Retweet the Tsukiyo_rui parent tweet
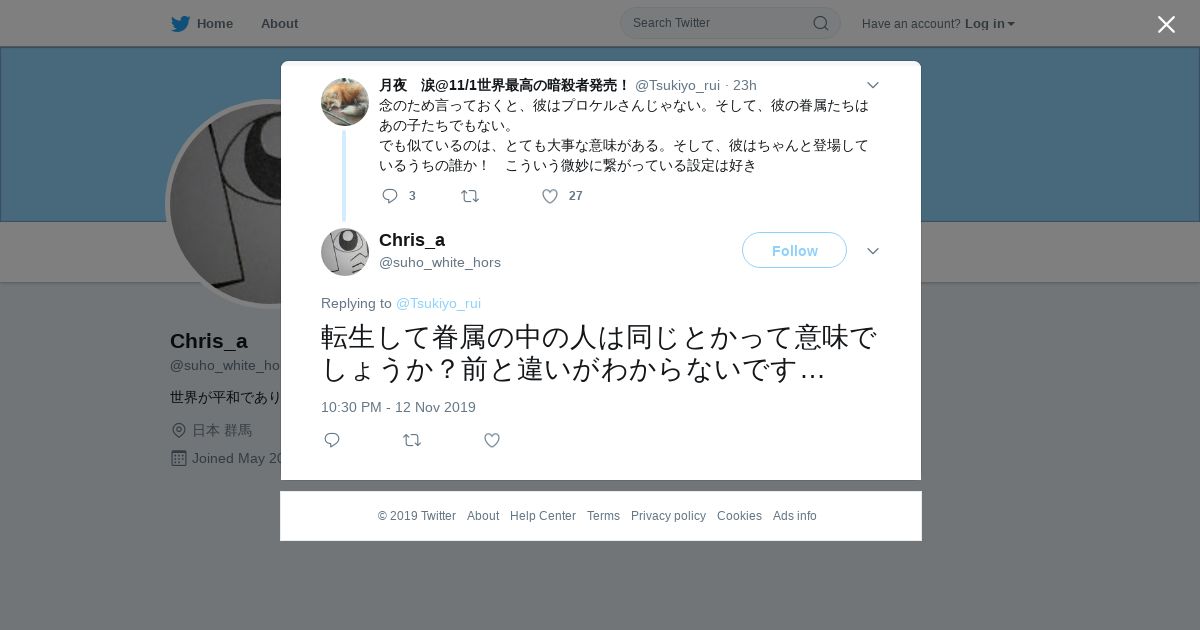1200x630 pixels. [x=470, y=196]
